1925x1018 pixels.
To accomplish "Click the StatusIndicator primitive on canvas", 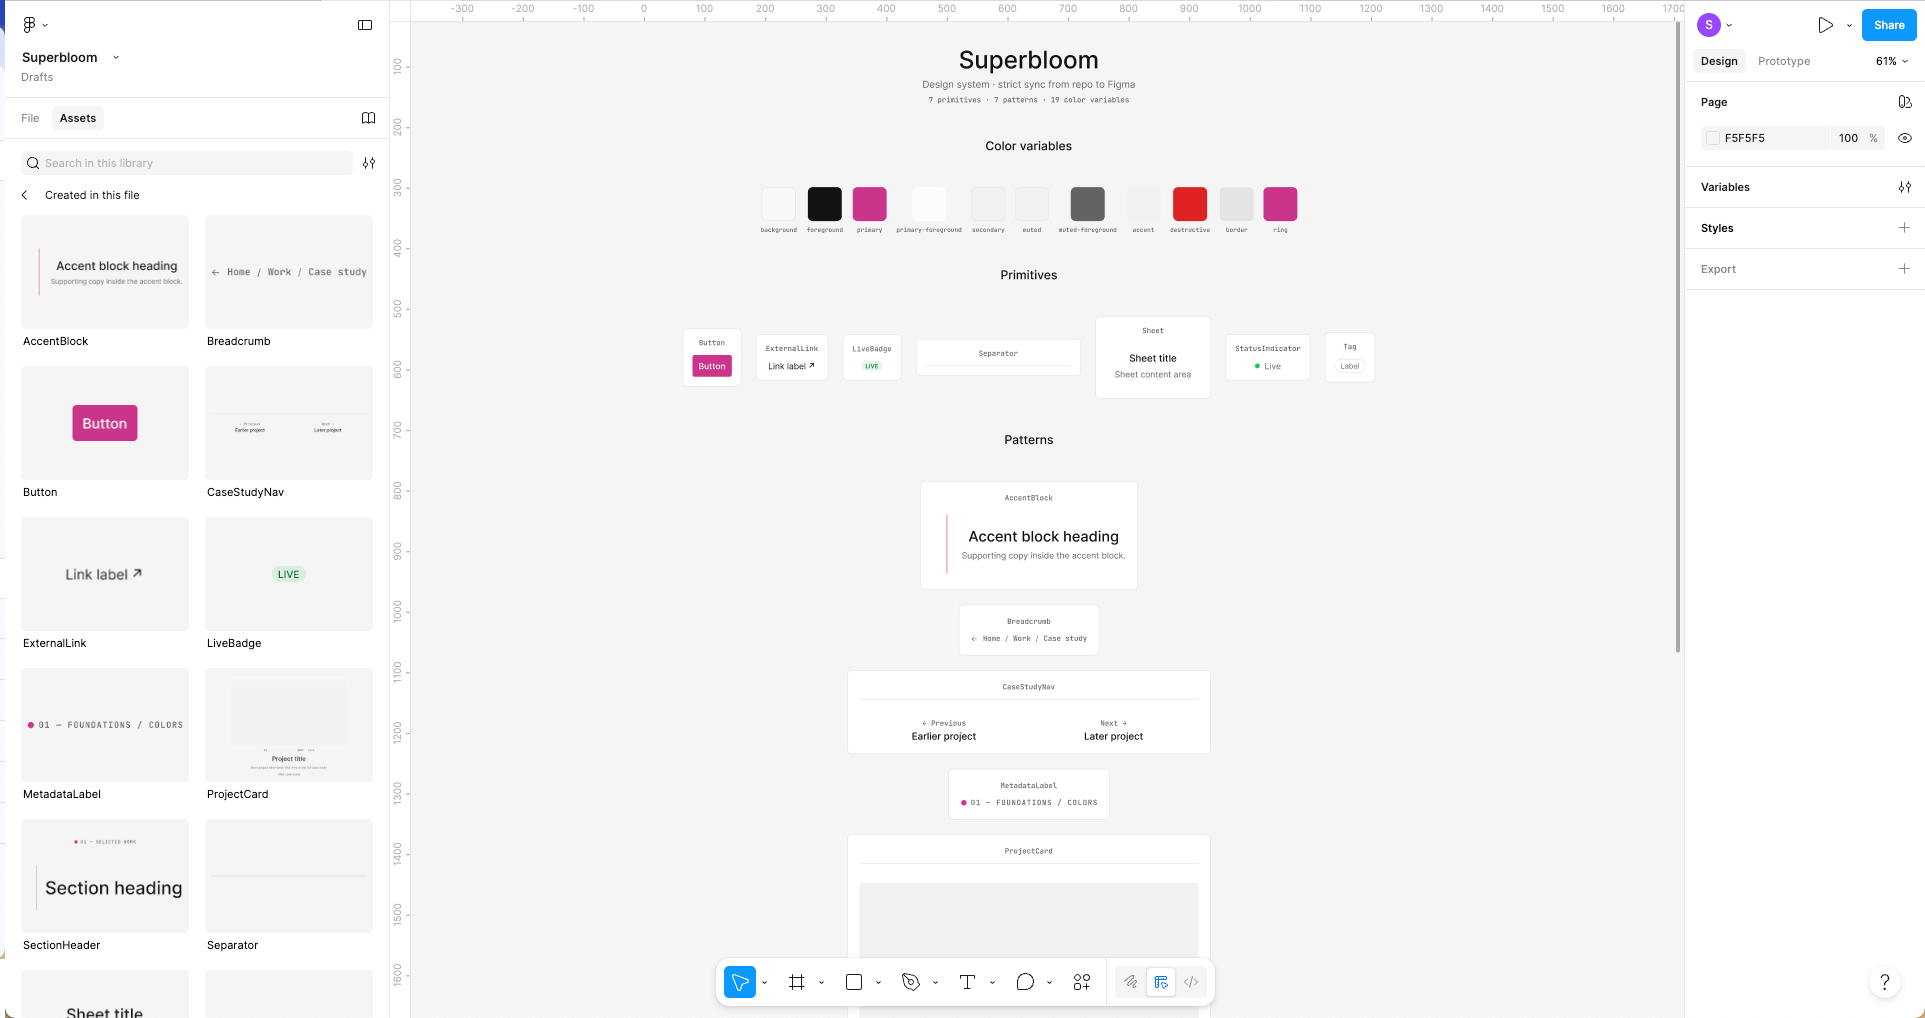I will pos(1267,357).
